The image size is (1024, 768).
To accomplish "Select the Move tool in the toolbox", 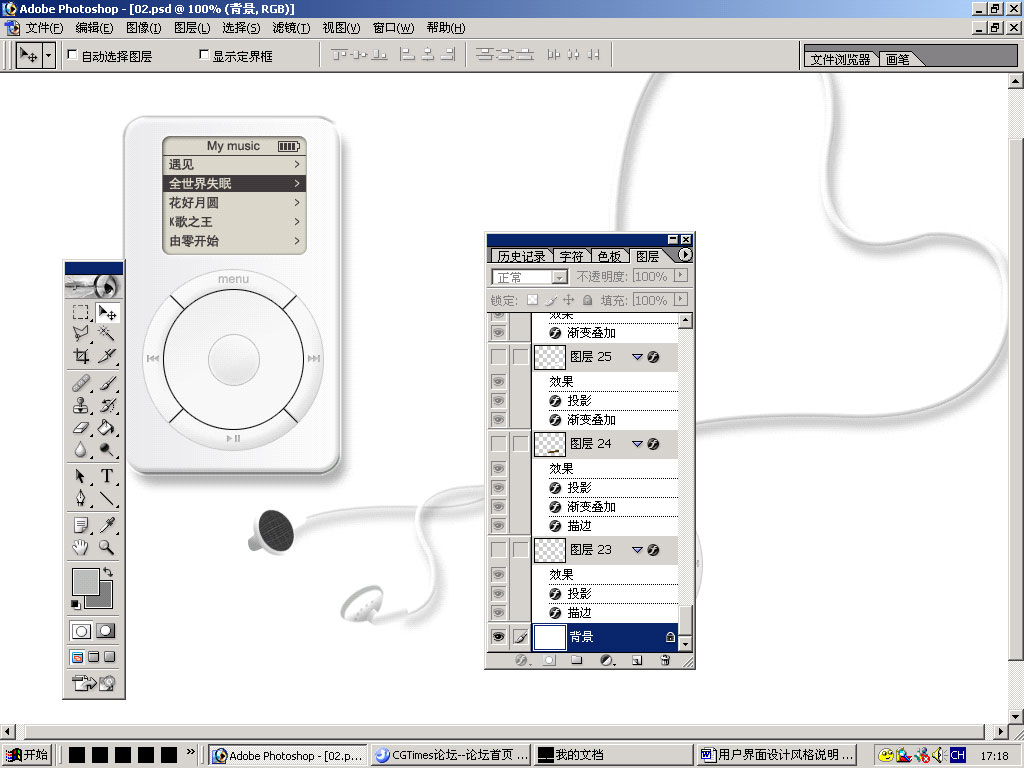I will pos(107,313).
